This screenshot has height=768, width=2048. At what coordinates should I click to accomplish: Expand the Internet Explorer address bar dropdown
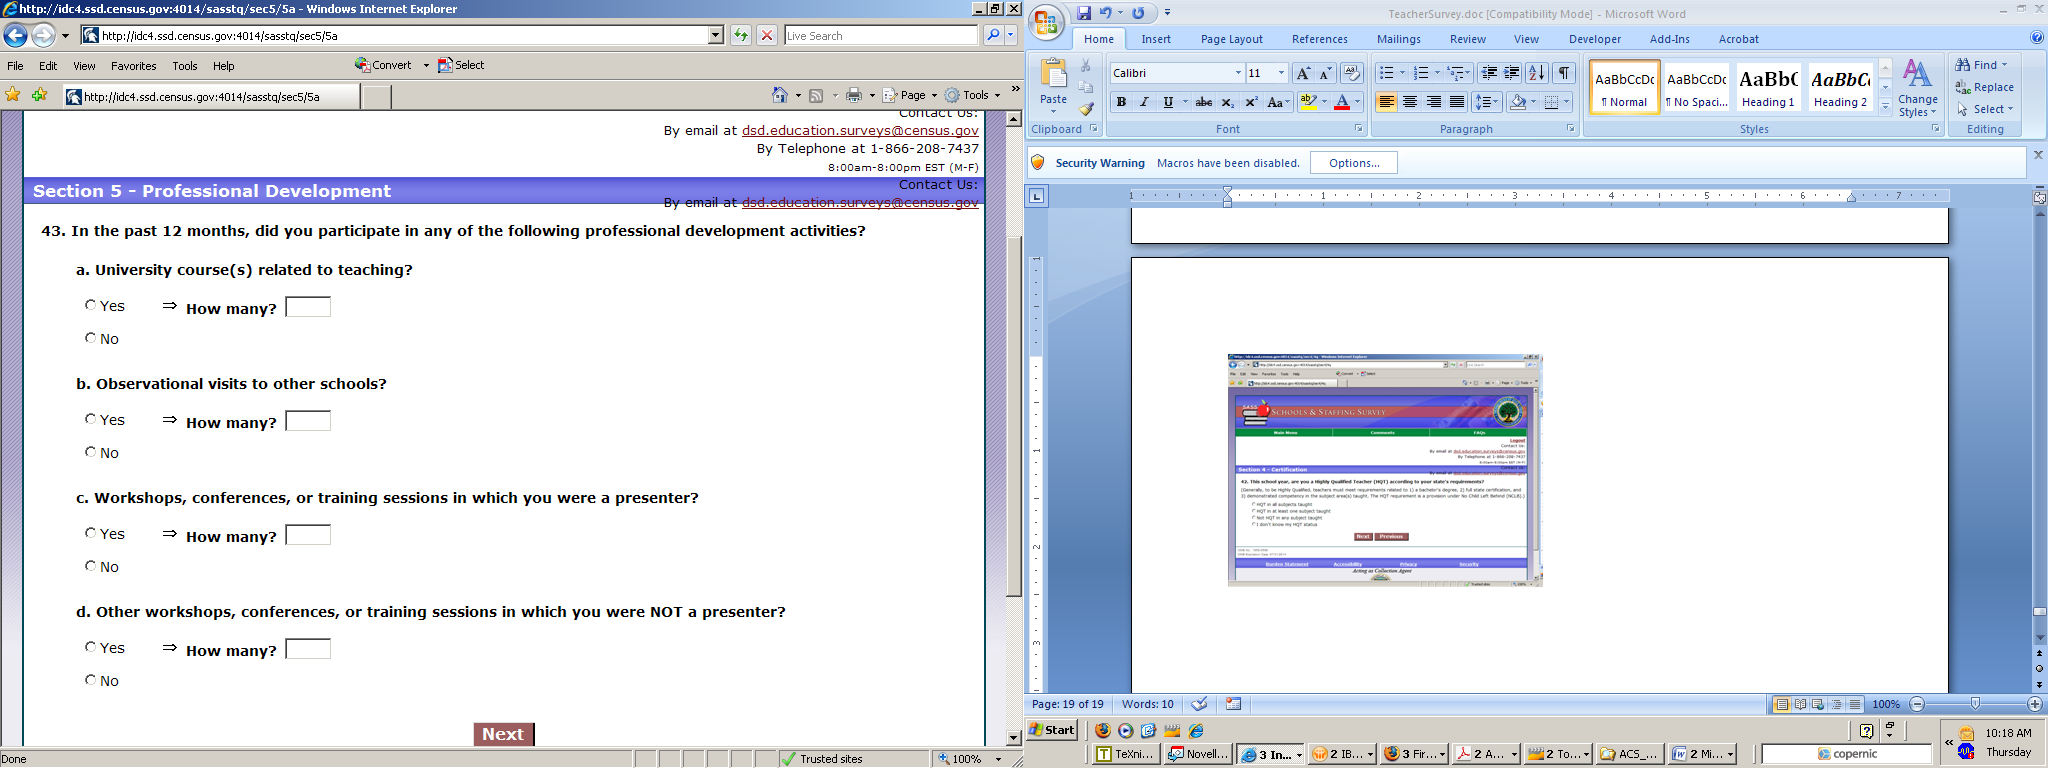[x=716, y=35]
